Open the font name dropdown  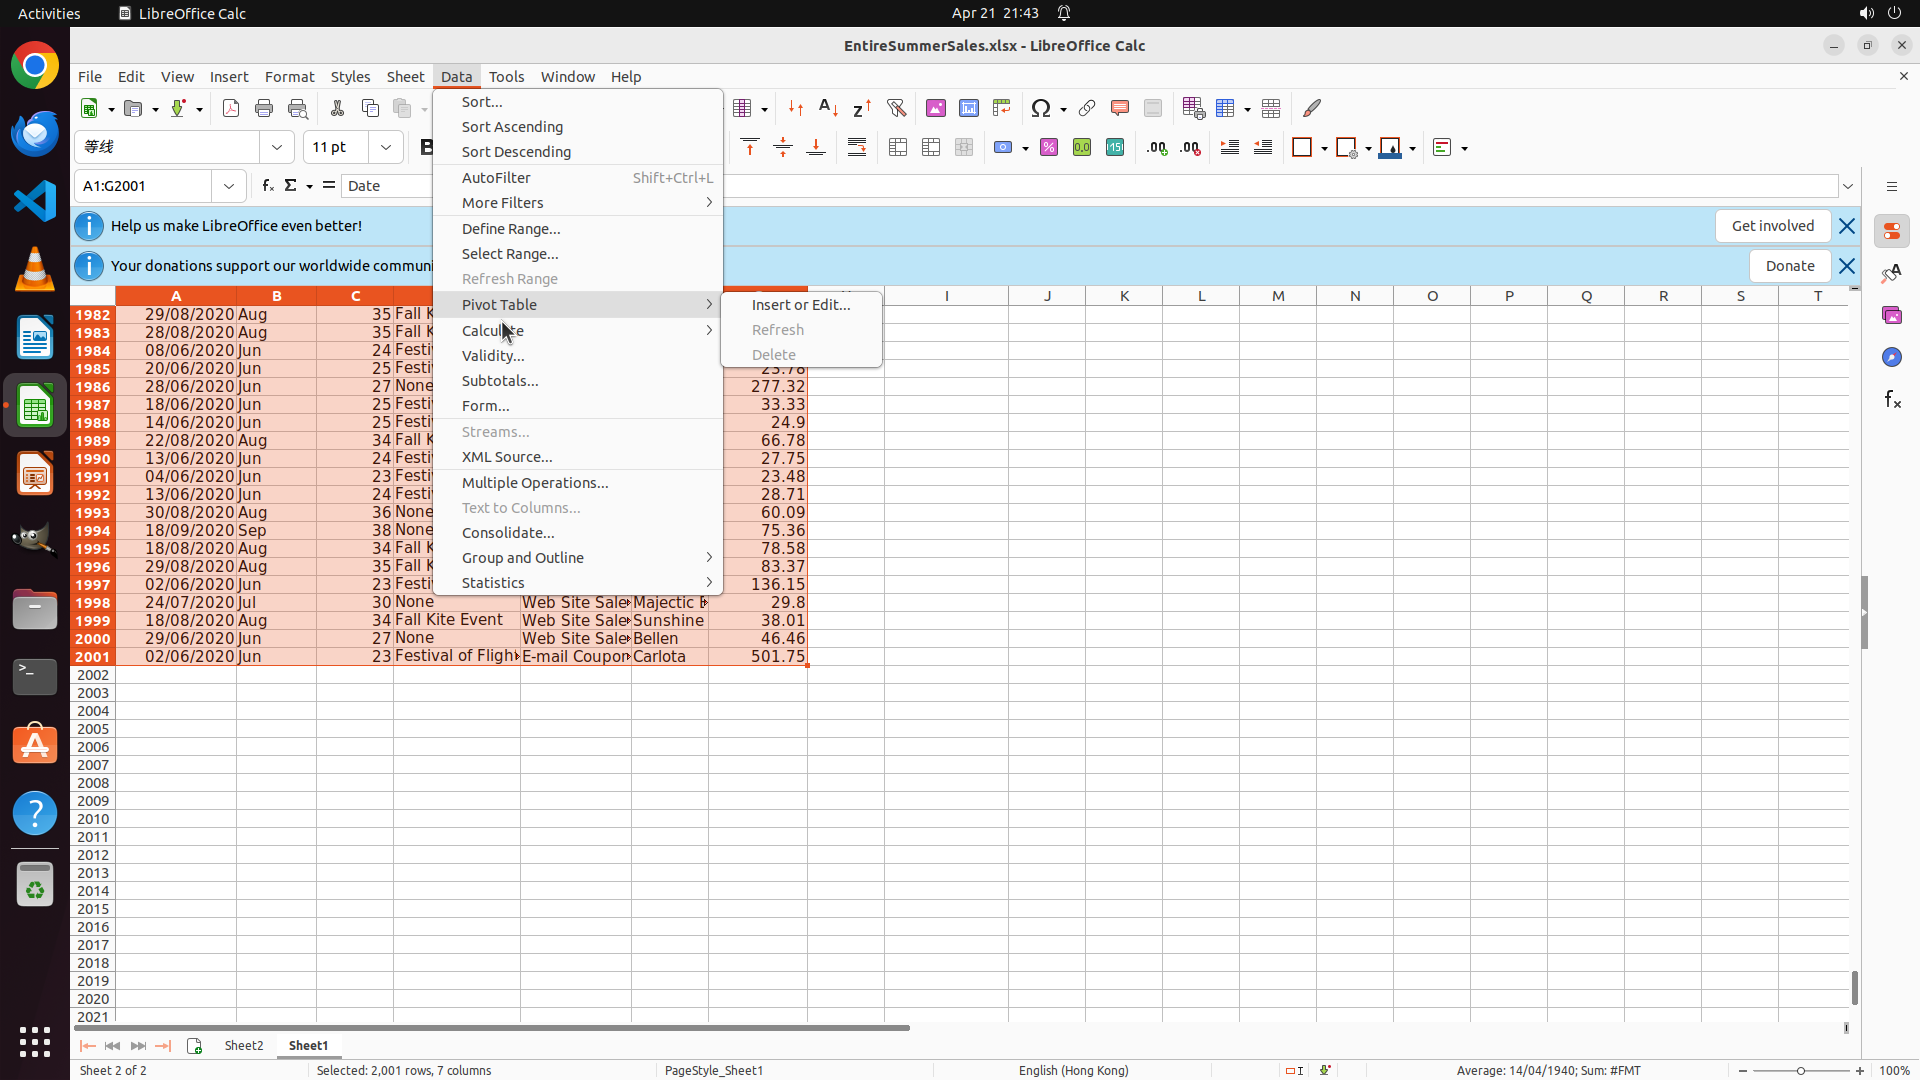pos(277,147)
